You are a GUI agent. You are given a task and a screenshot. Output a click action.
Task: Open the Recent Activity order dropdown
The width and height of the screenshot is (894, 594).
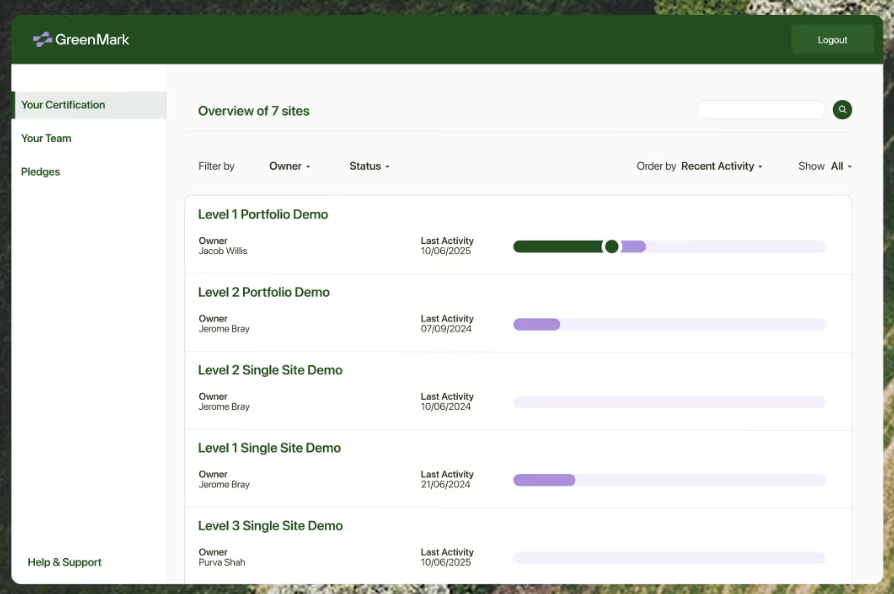pos(721,166)
